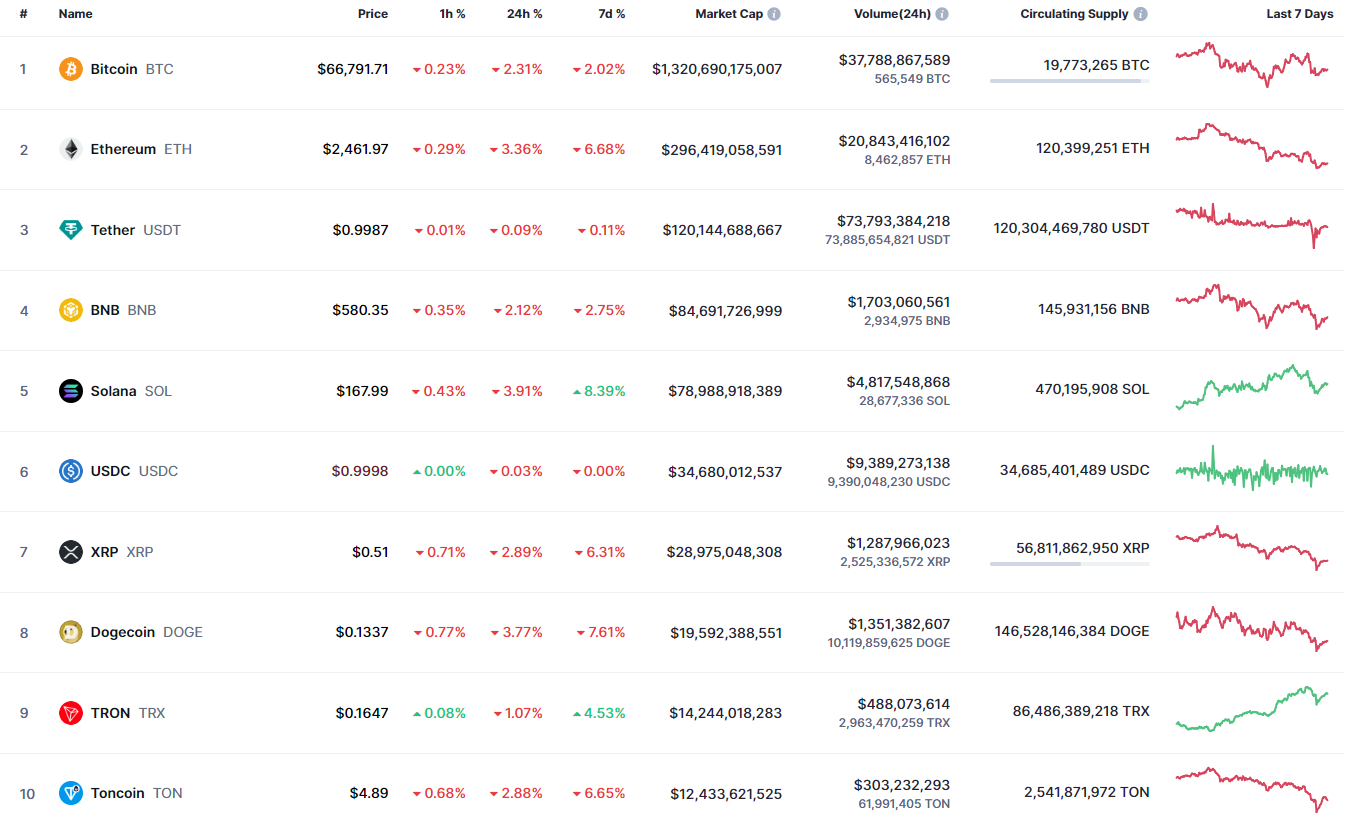The image size is (1353, 824).
Task: Click the Toncoin logo icon
Action: pos(70,793)
